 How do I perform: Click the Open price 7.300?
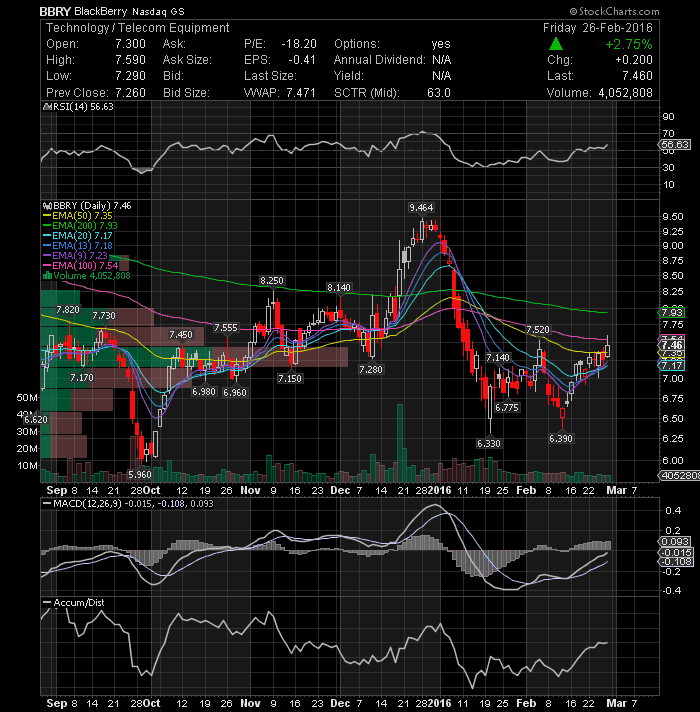click(130, 44)
